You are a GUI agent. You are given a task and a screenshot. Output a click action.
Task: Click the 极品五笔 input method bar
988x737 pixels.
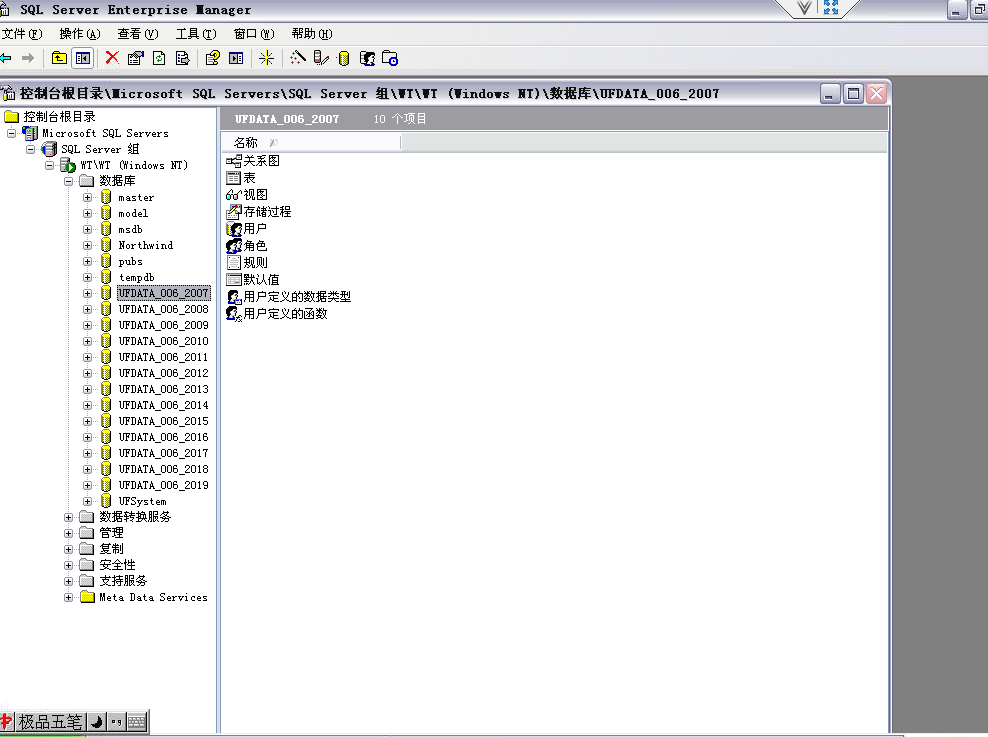(x=50, y=722)
